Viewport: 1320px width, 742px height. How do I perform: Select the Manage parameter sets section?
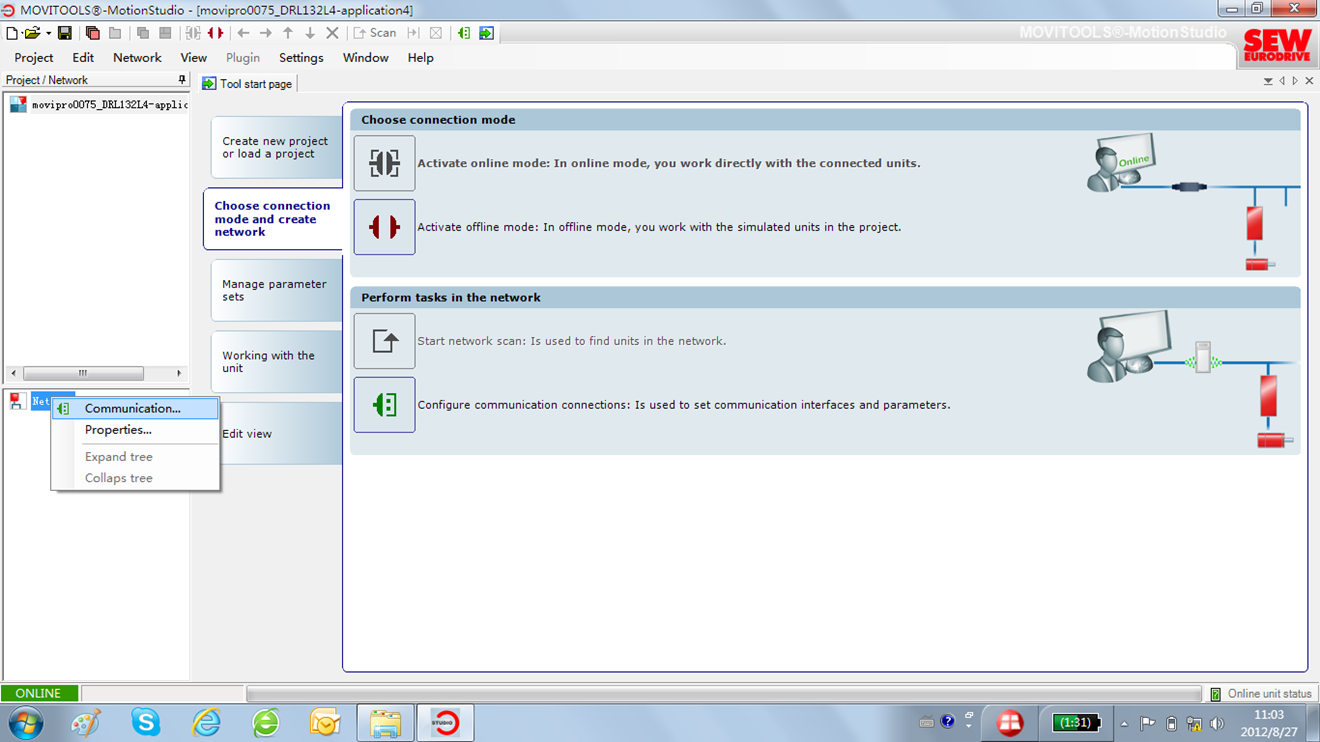274,290
